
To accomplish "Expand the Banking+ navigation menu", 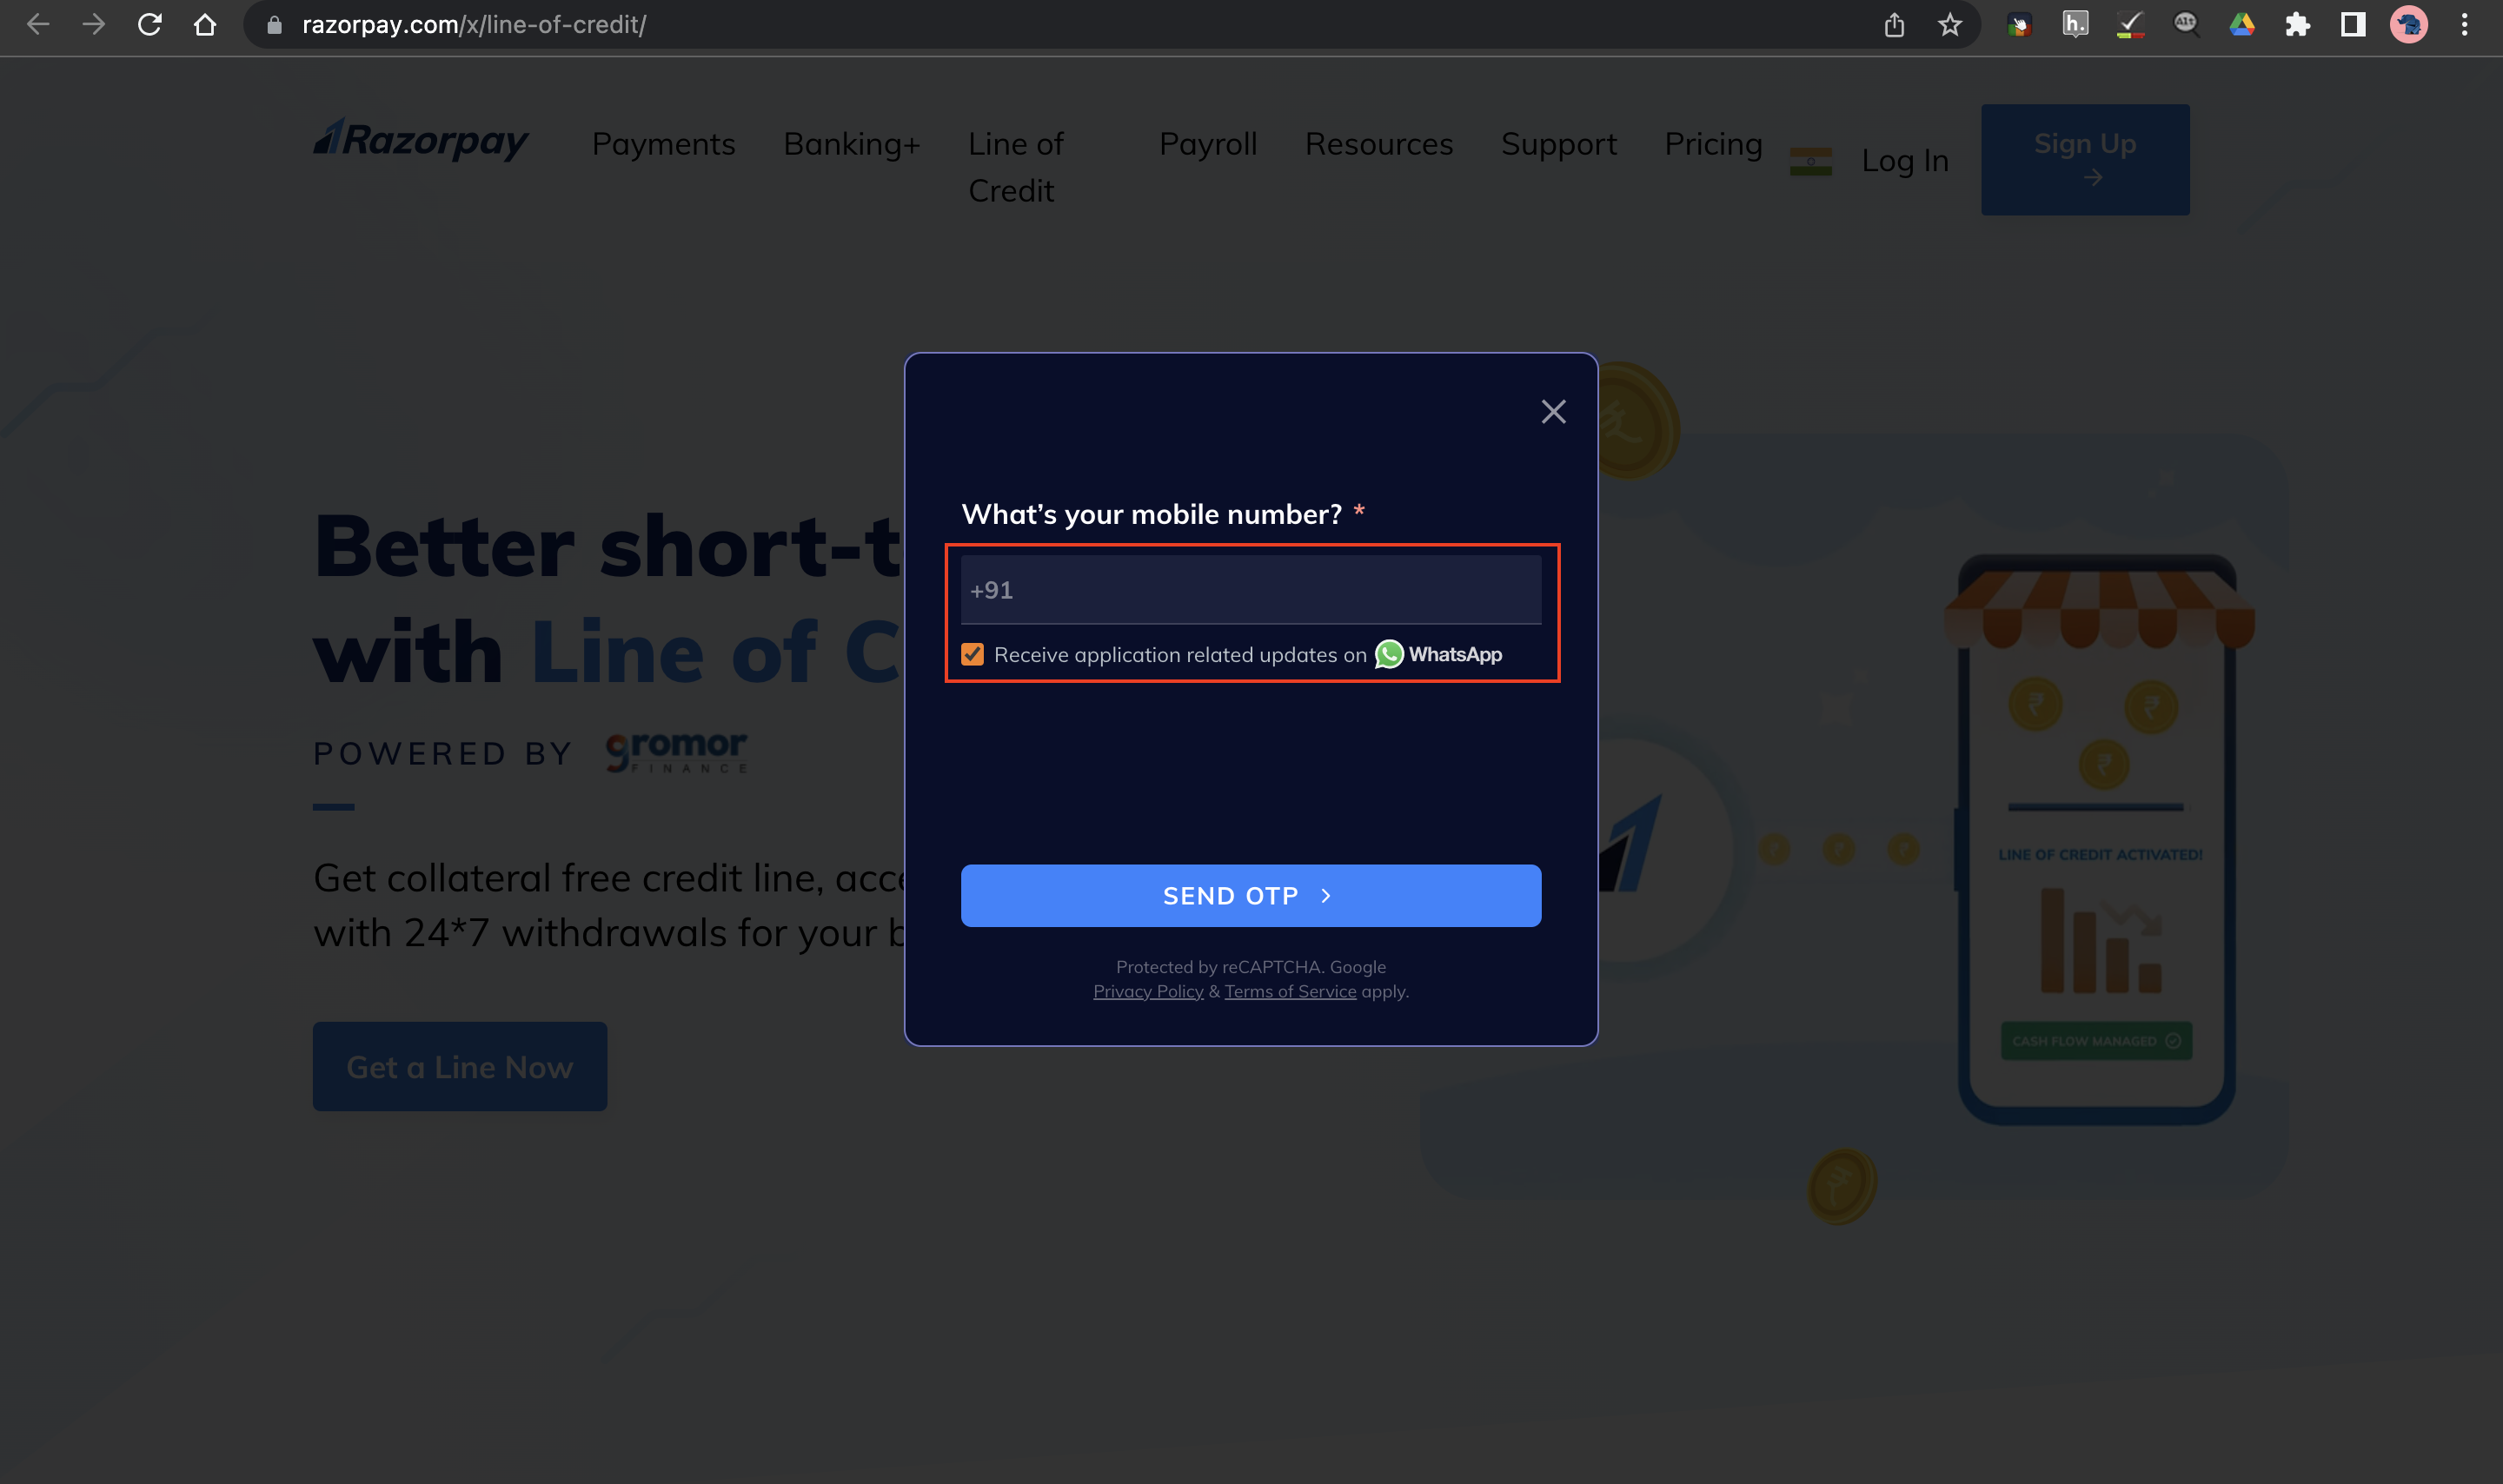I will pyautogui.click(x=850, y=142).
